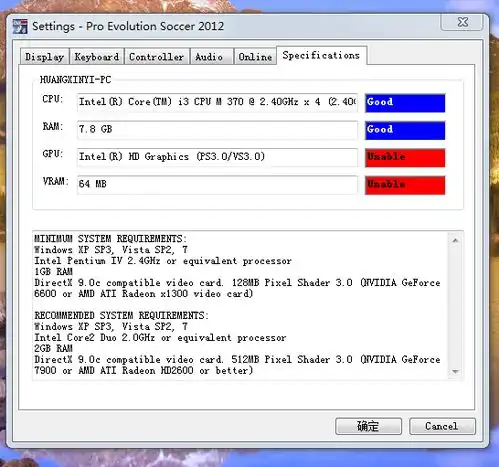Click the red Unable status next to VRAM

pos(405,185)
